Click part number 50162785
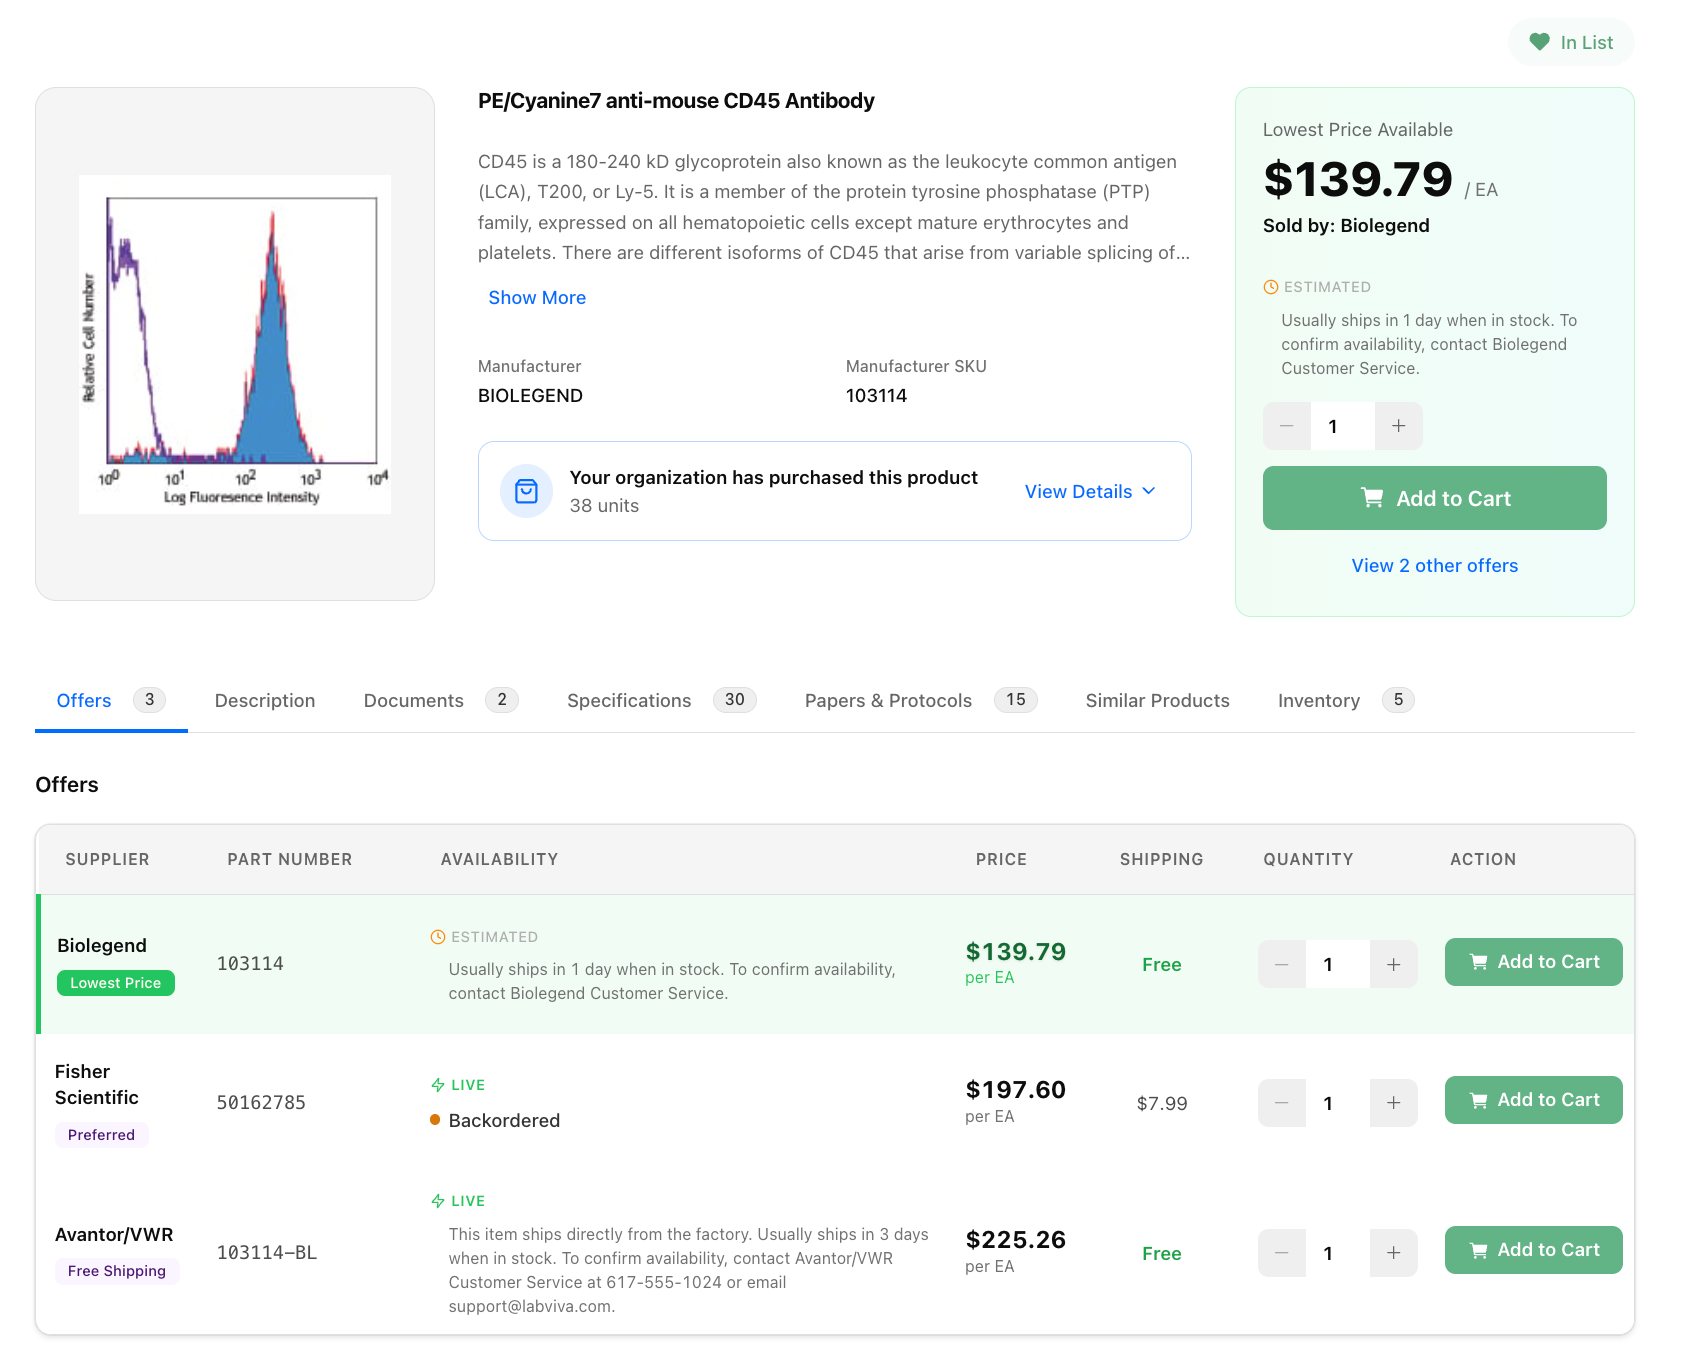Image resolution: width=1682 pixels, height=1368 pixels. coord(261,1103)
